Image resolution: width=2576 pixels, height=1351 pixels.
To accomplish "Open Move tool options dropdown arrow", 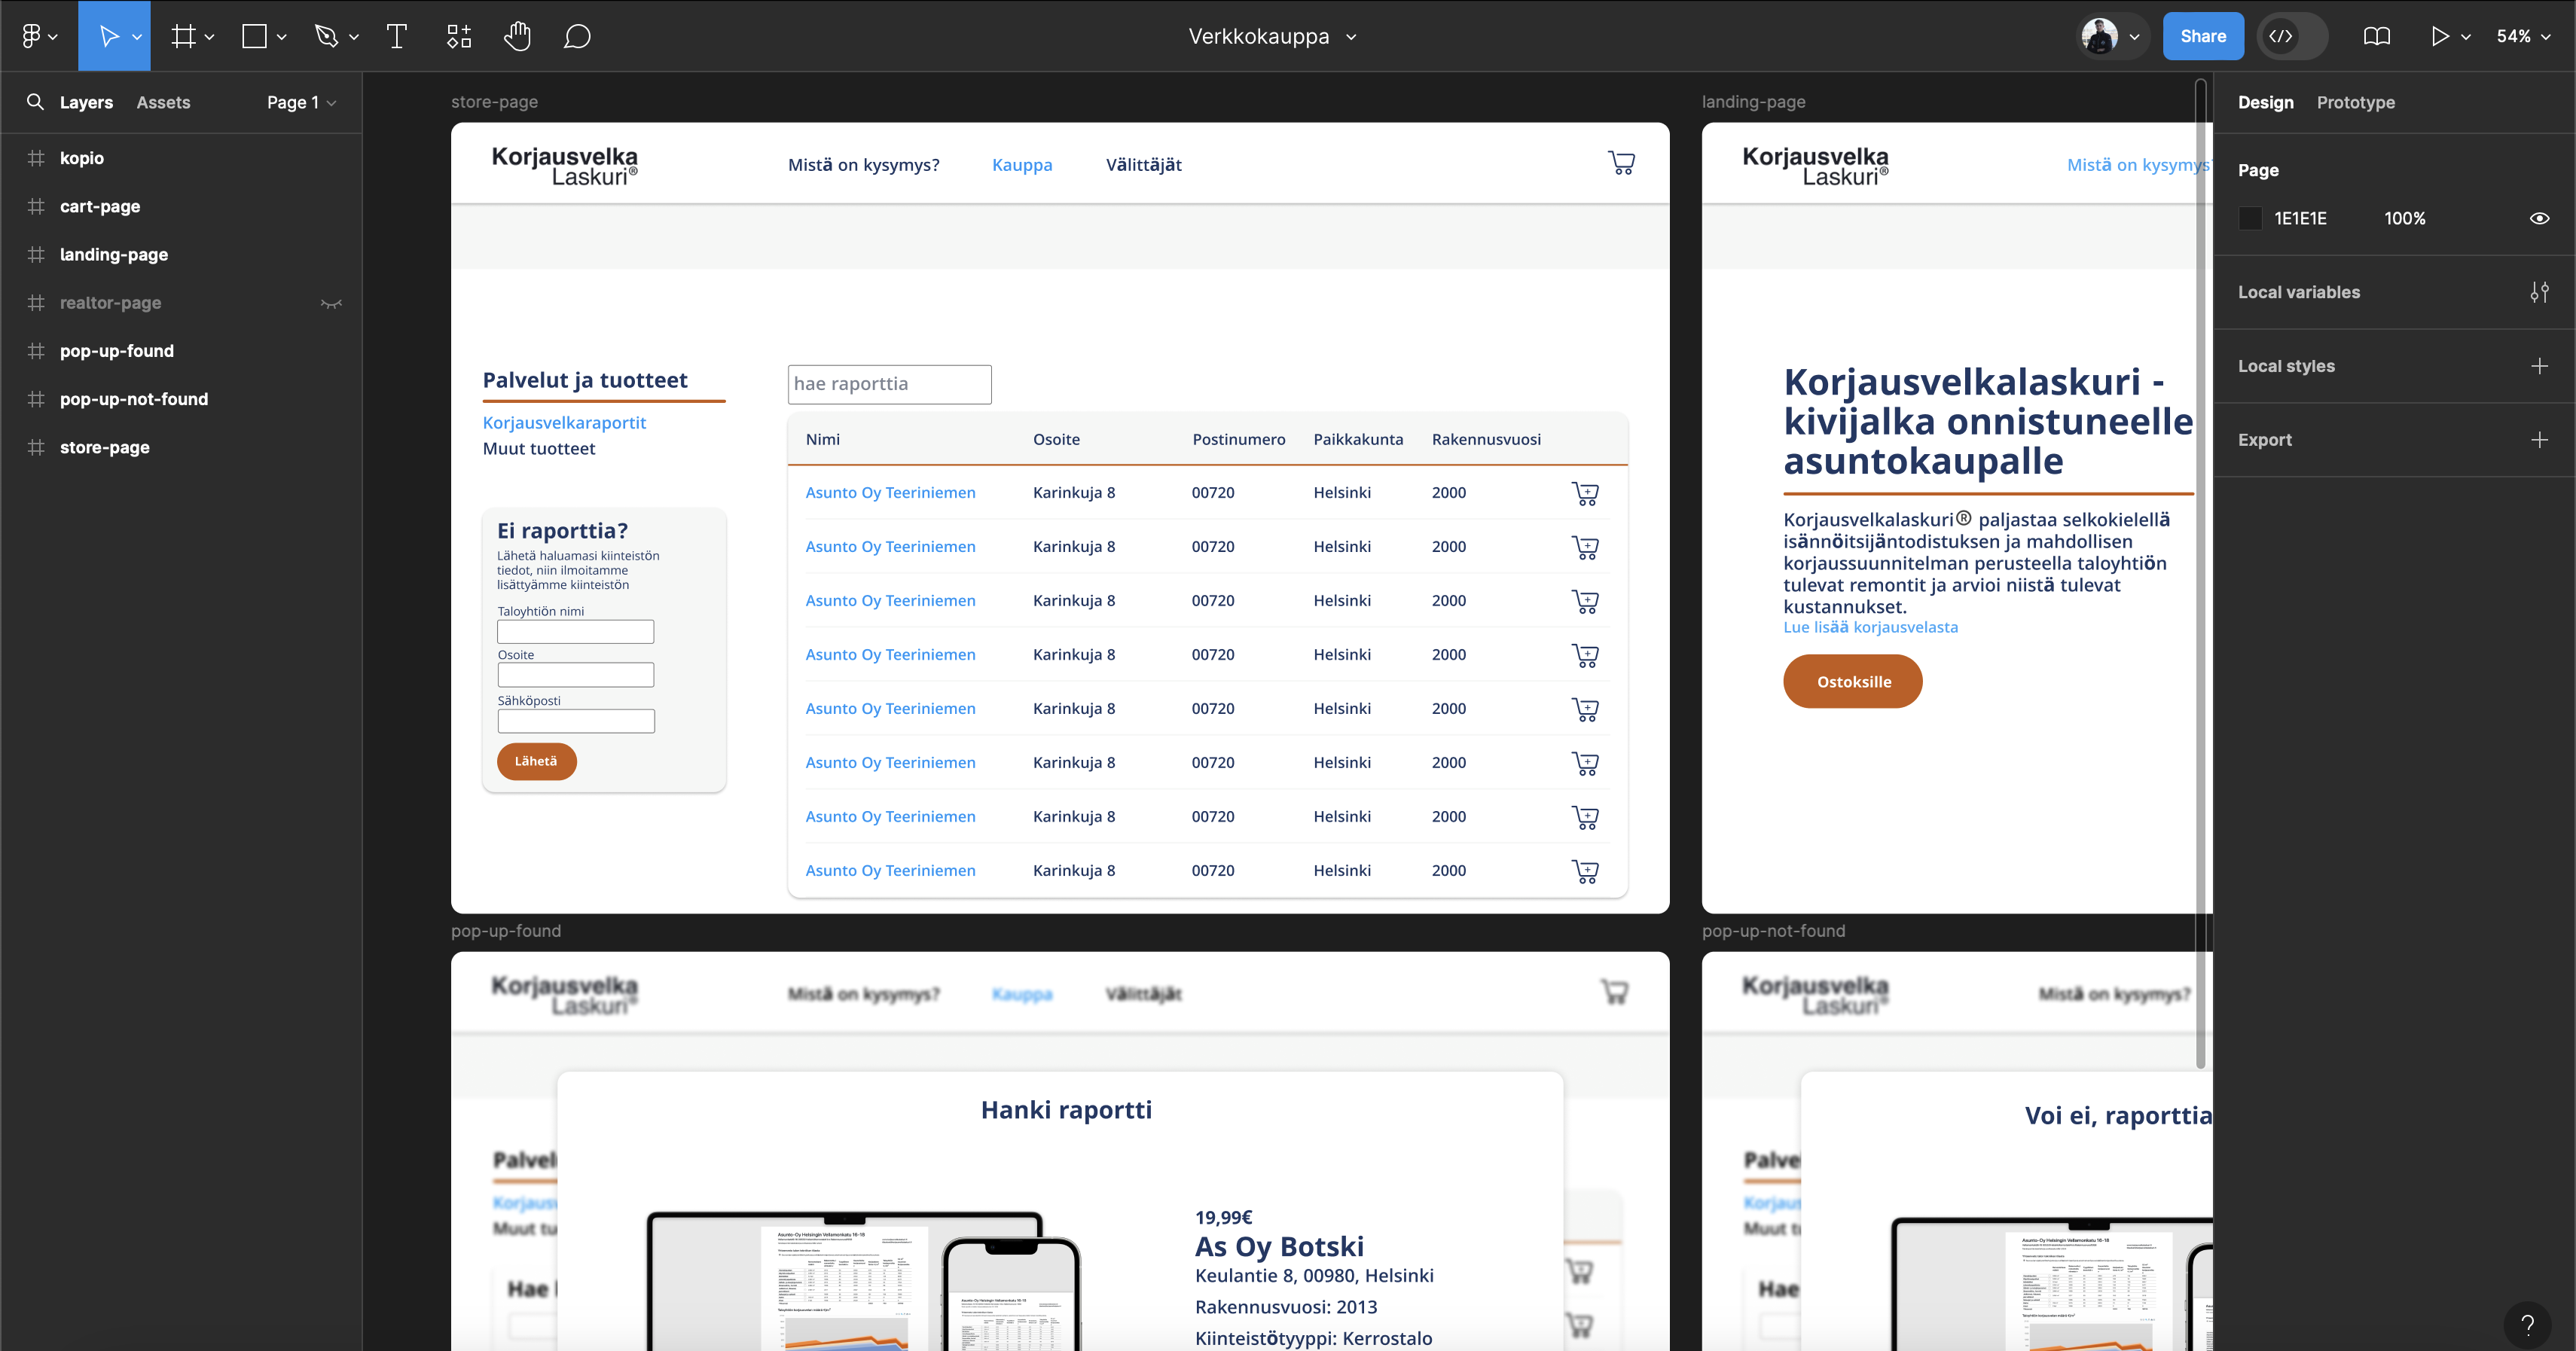I will point(137,37).
